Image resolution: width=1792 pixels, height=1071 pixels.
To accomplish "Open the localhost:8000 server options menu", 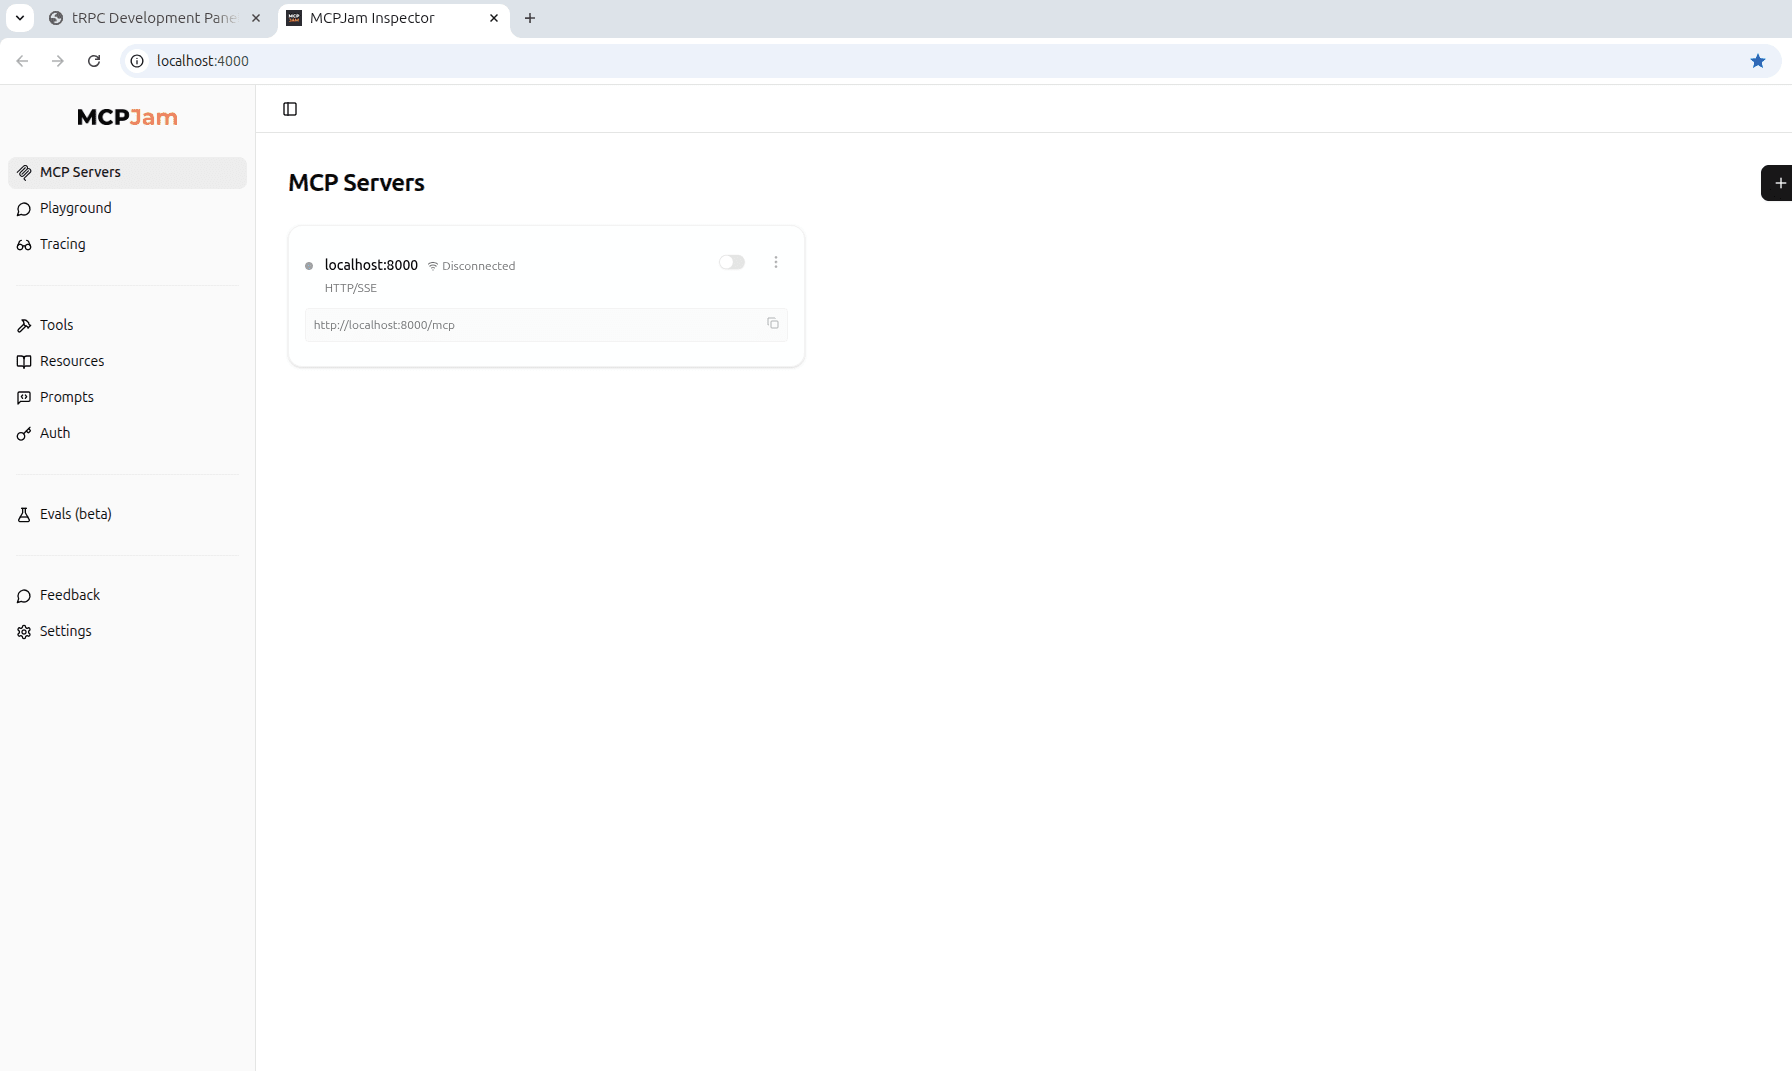I will (776, 262).
